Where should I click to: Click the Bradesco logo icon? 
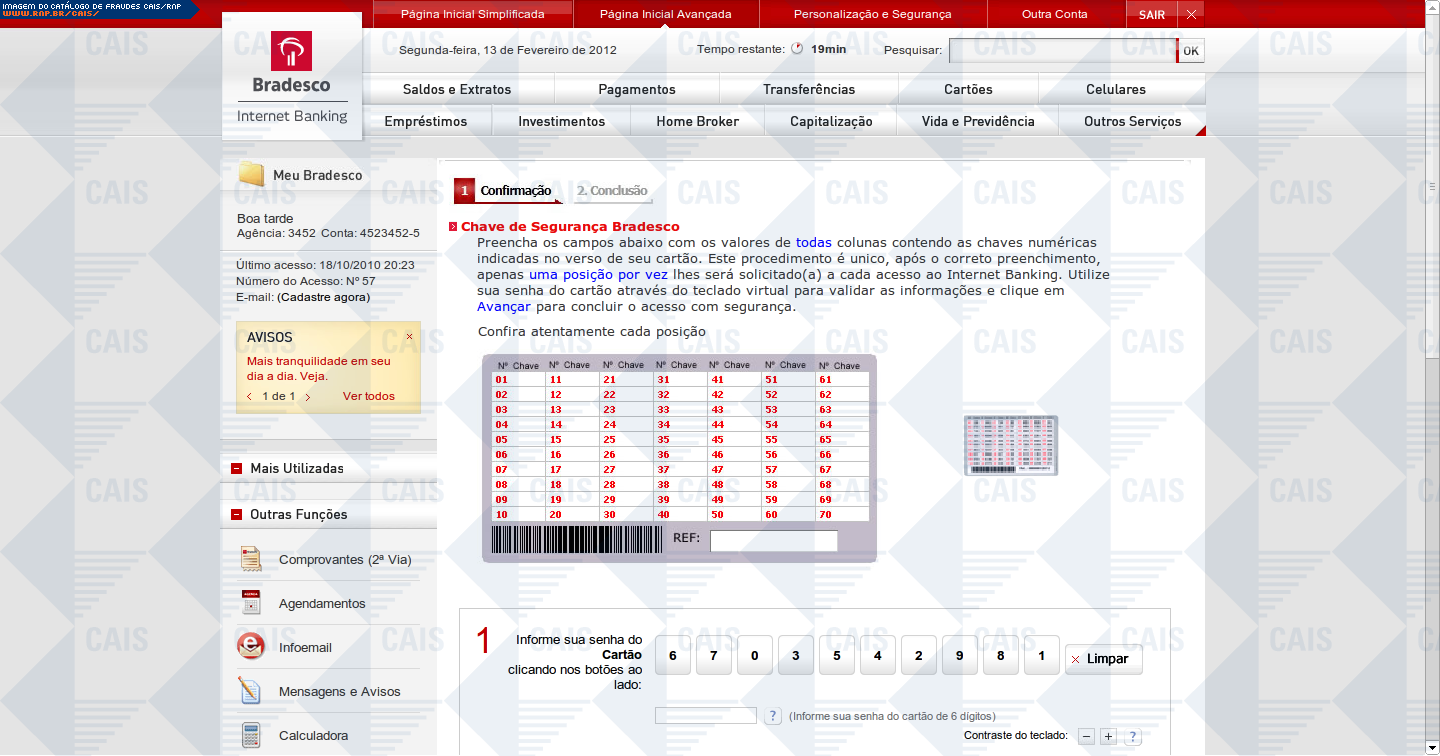pos(291,51)
